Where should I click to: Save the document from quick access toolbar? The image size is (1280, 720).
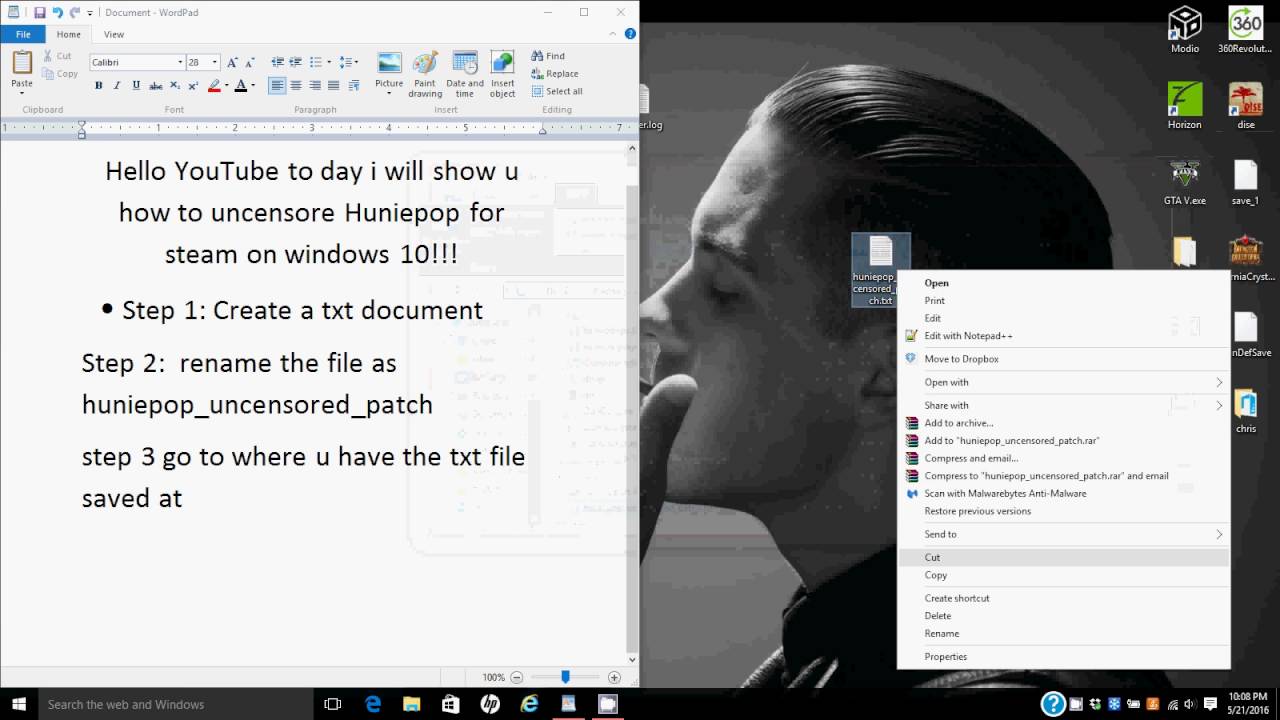(x=40, y=12)
